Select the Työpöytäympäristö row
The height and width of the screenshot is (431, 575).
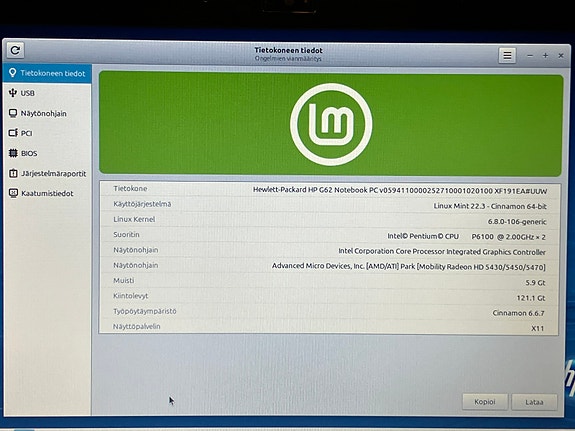tap(330, 312)
